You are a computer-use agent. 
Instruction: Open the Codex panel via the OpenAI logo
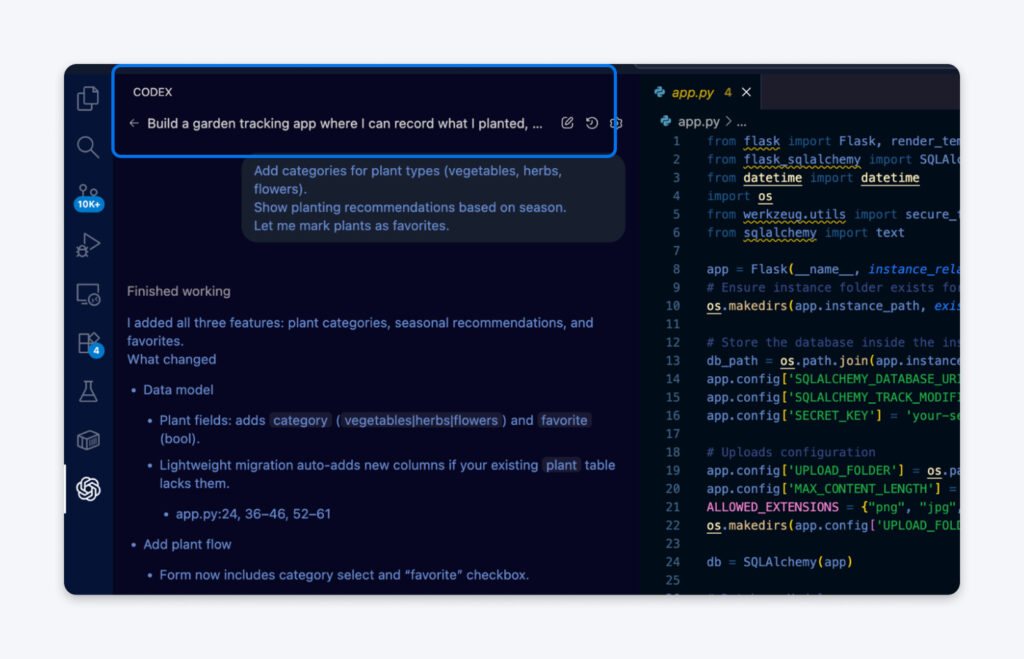[88, 489]
